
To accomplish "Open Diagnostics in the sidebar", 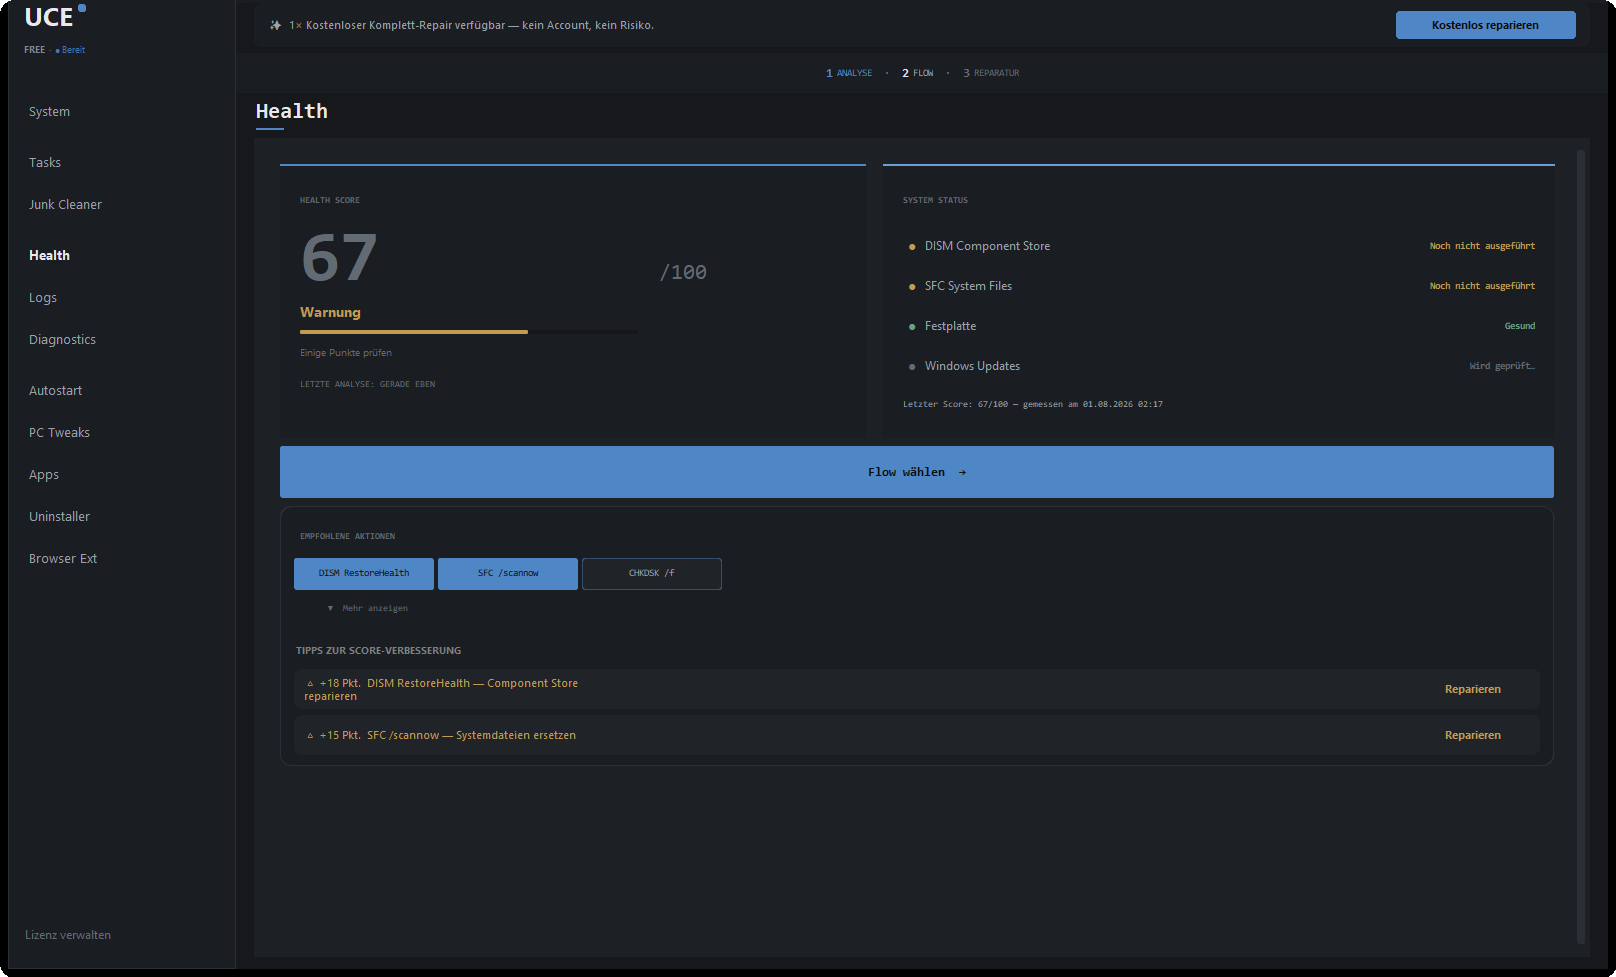I will point(62,340).
